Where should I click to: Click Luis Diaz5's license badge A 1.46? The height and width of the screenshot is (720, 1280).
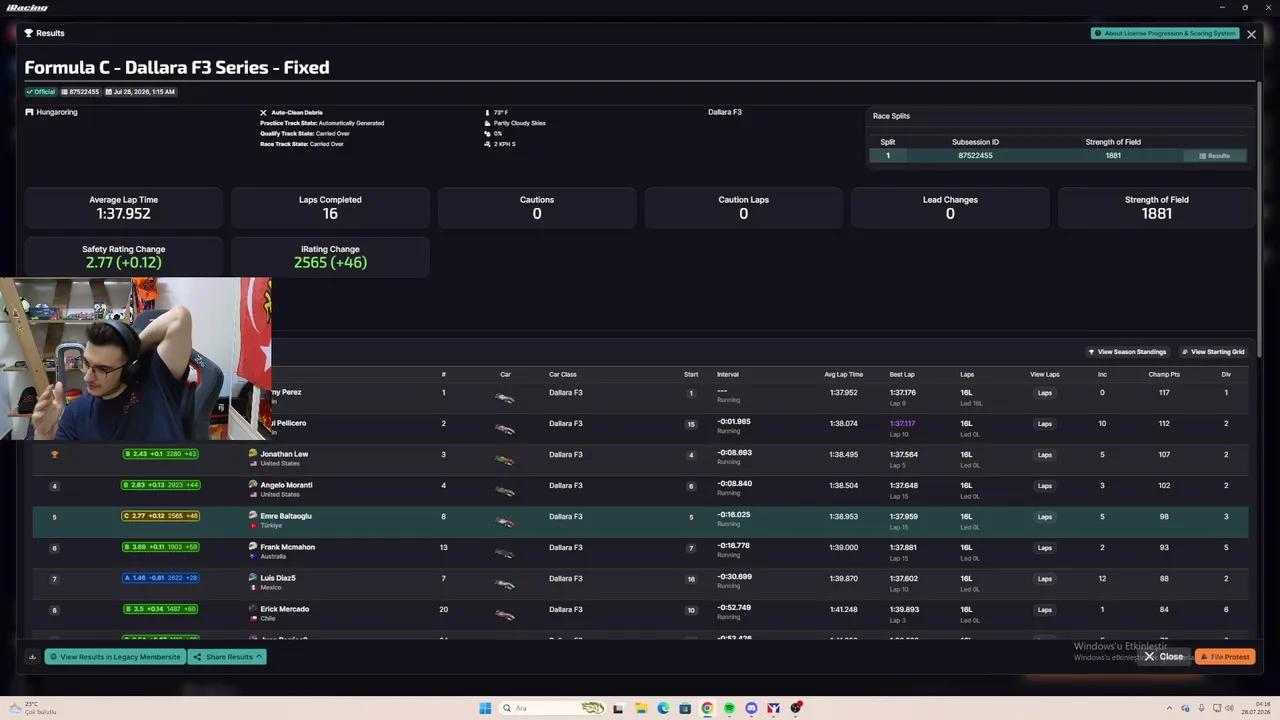[x=161, y=578]
